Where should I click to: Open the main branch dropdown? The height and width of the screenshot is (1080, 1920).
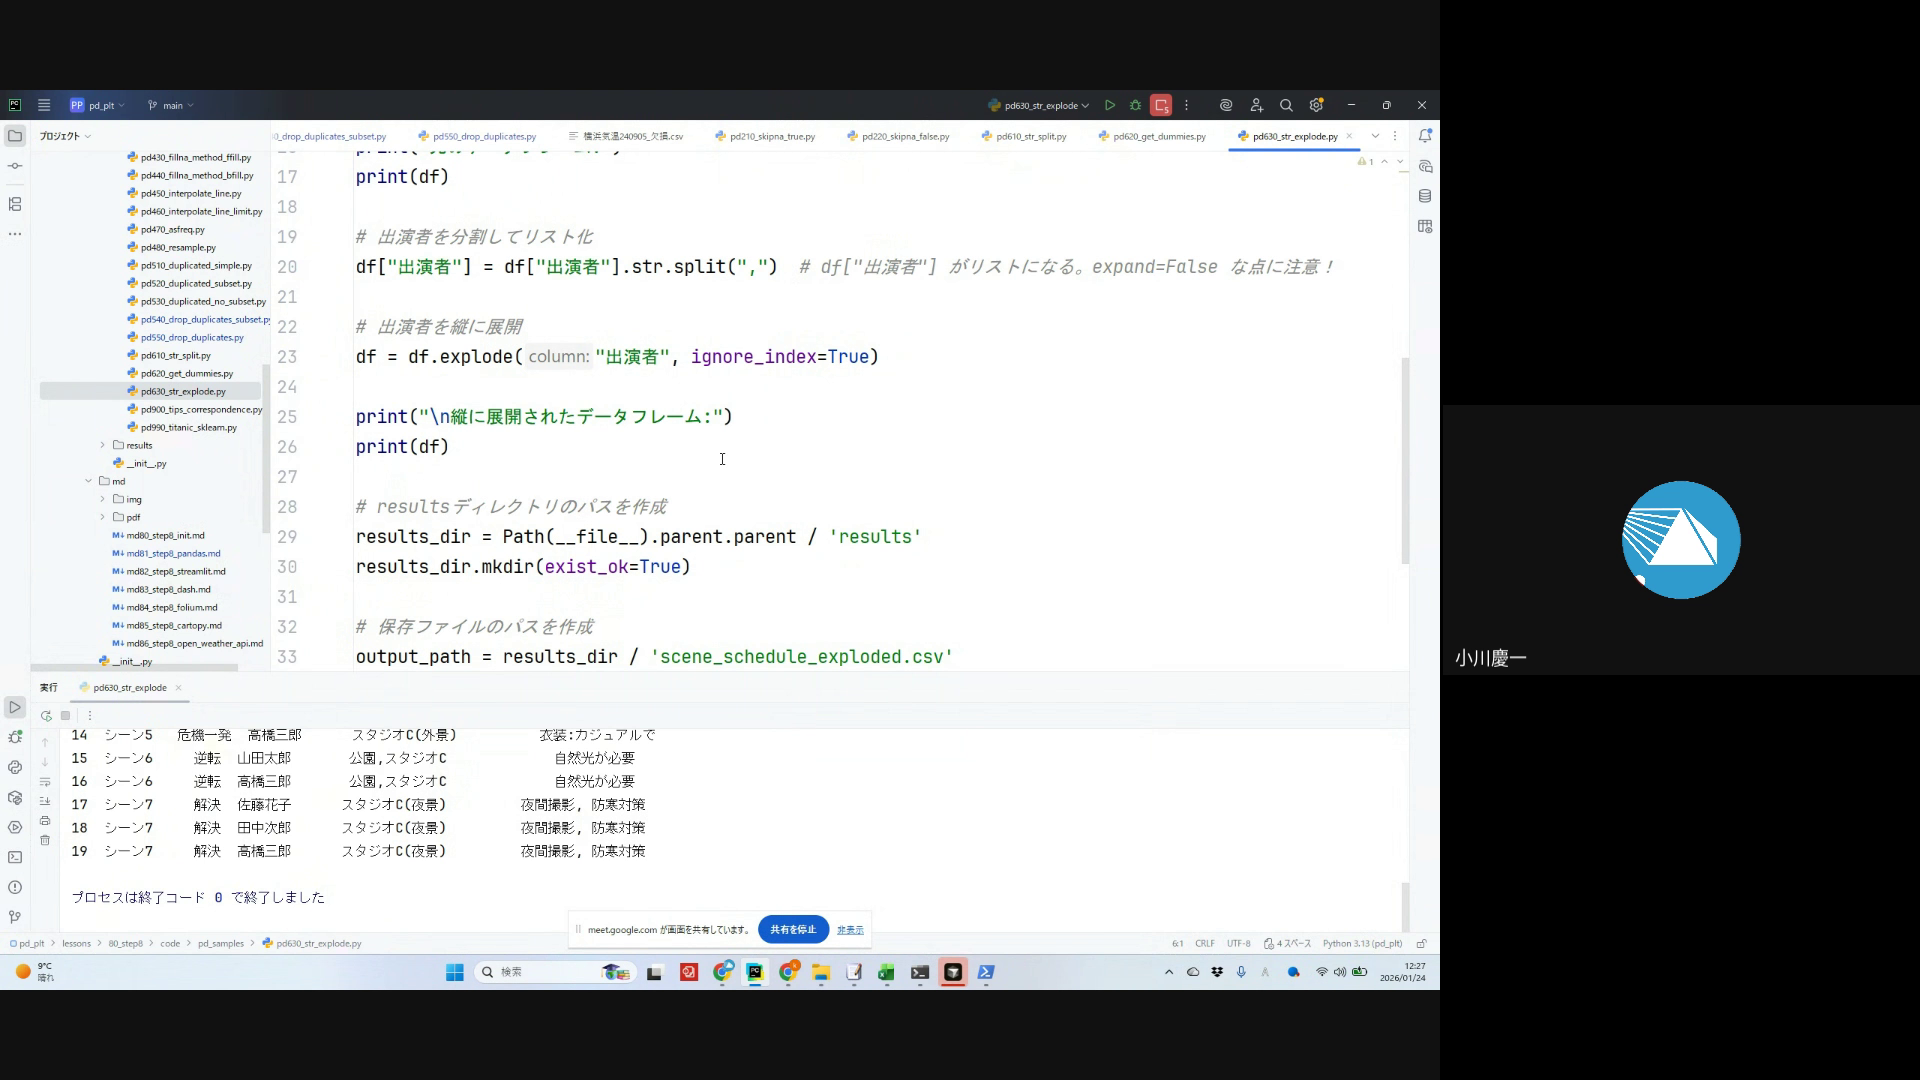(x=172, y=105)
